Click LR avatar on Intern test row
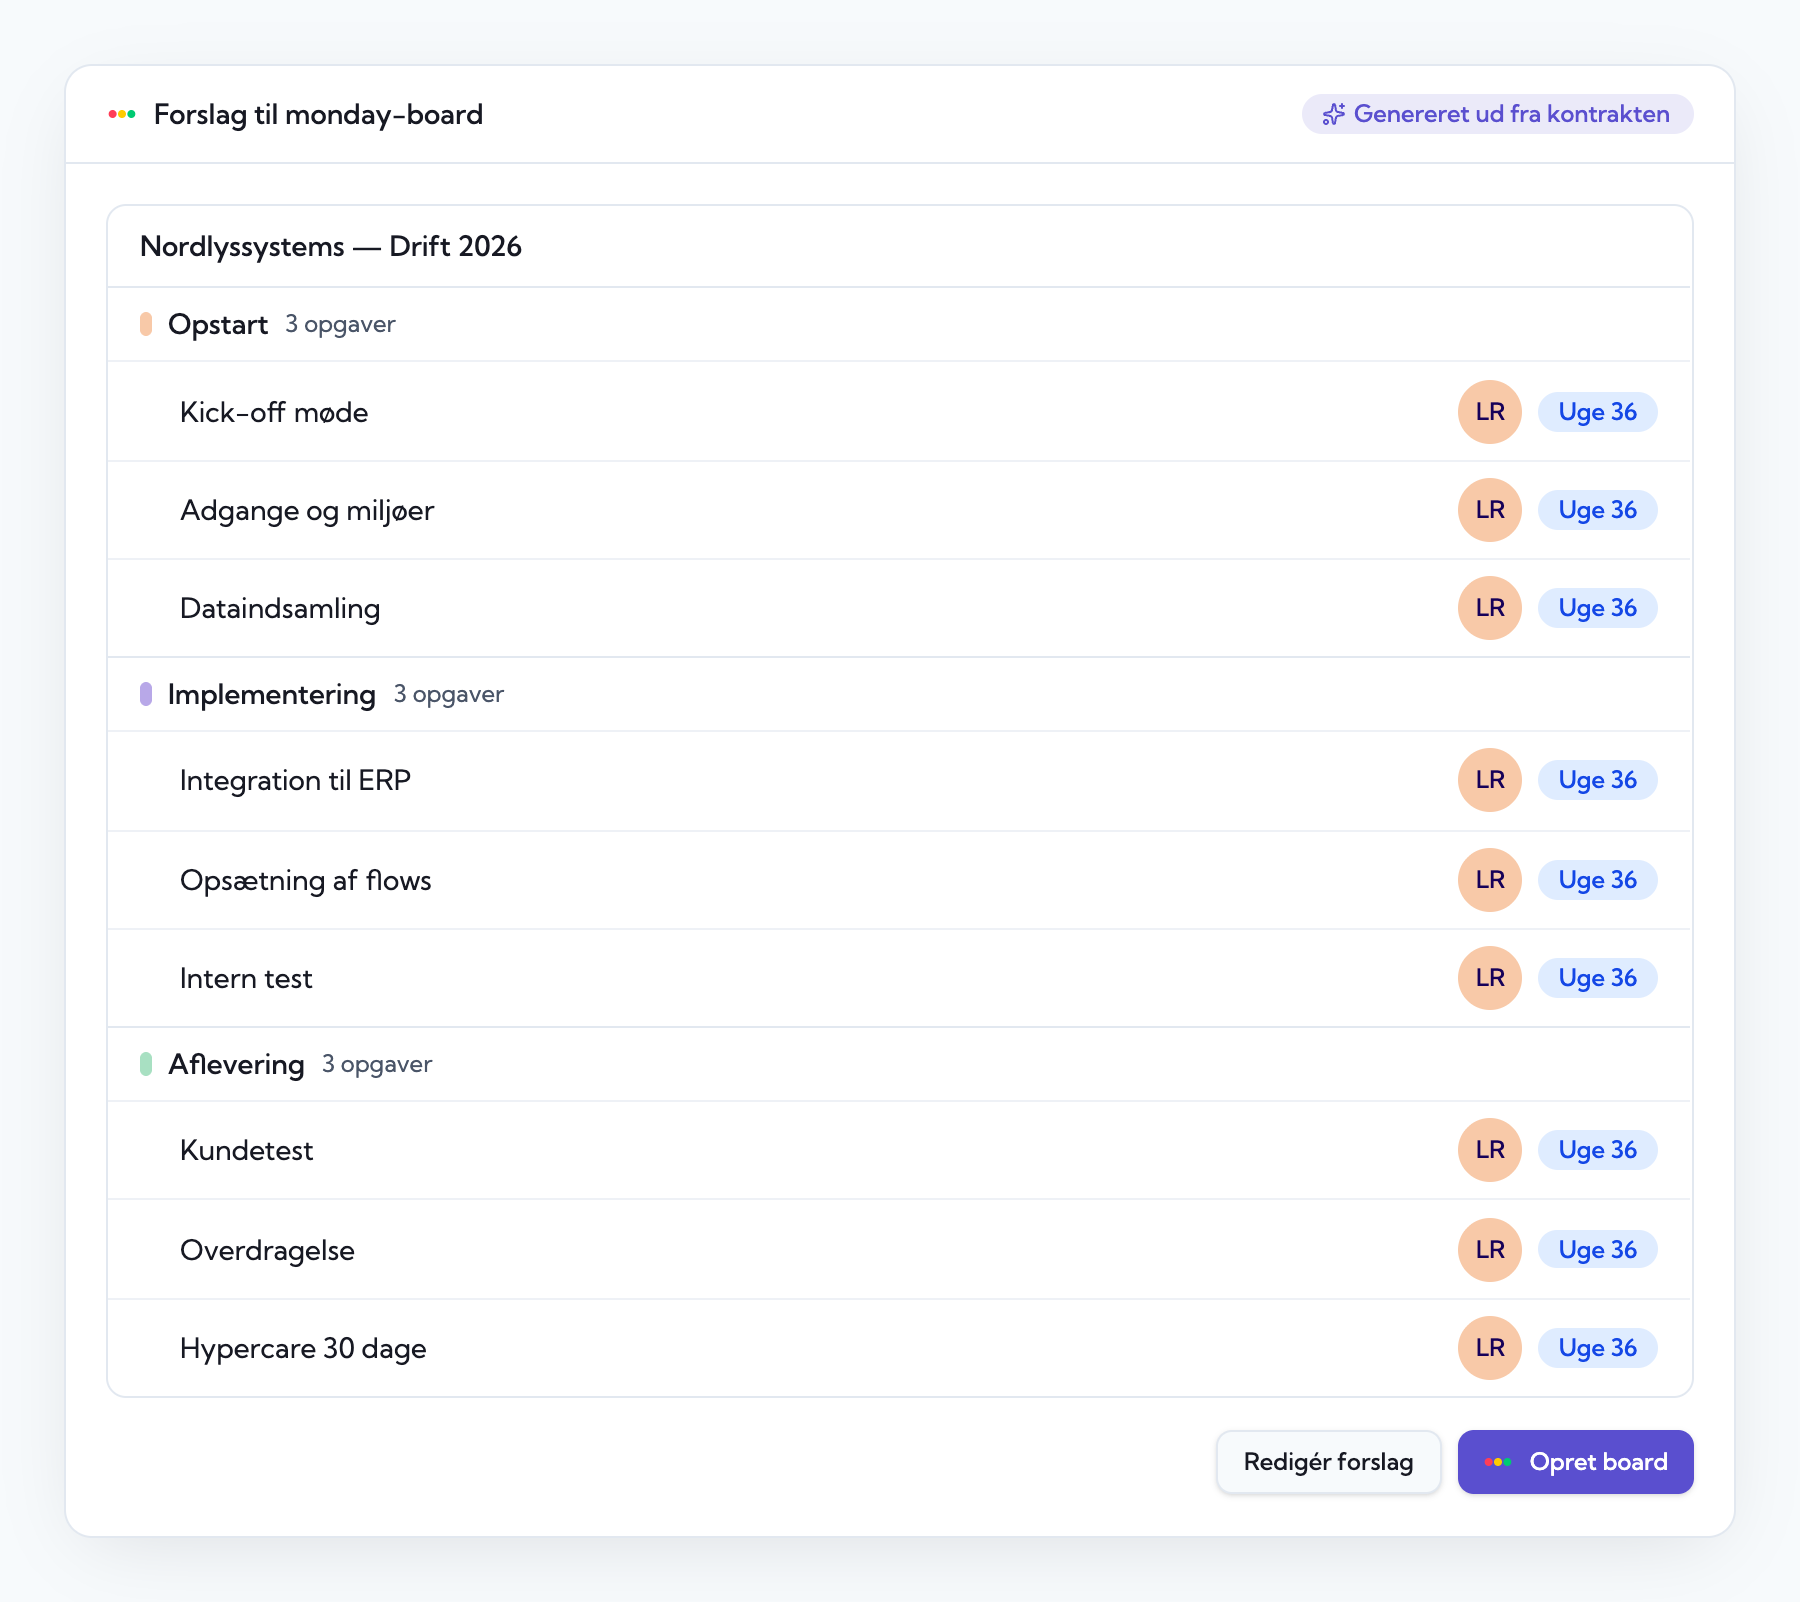This screenshot has height=1602, width=1800. (1489, 978)
